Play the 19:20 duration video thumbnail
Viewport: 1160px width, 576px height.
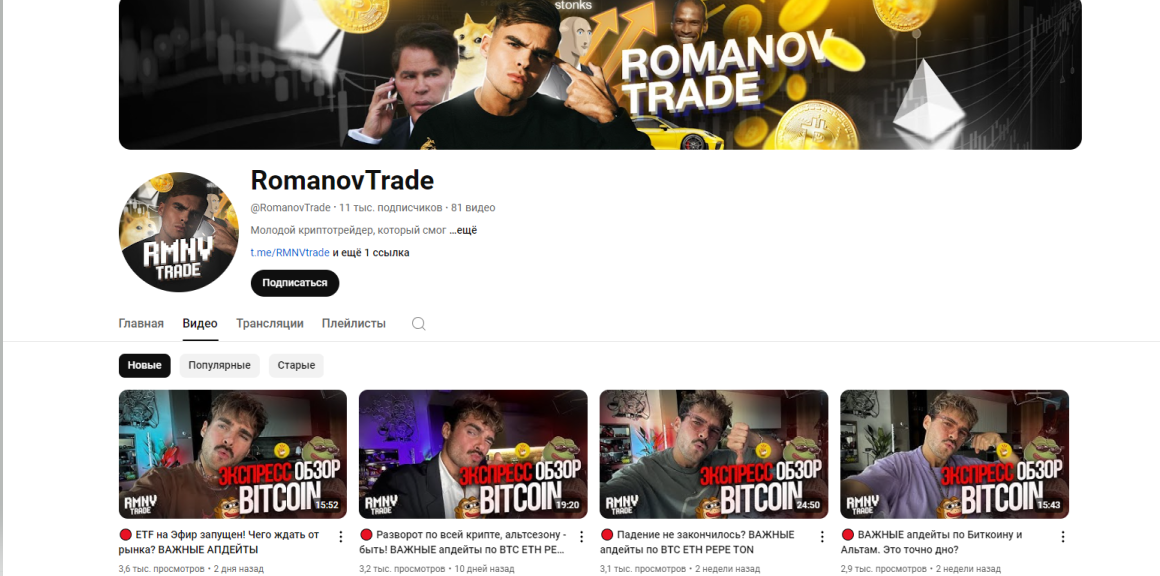point(473,454)
